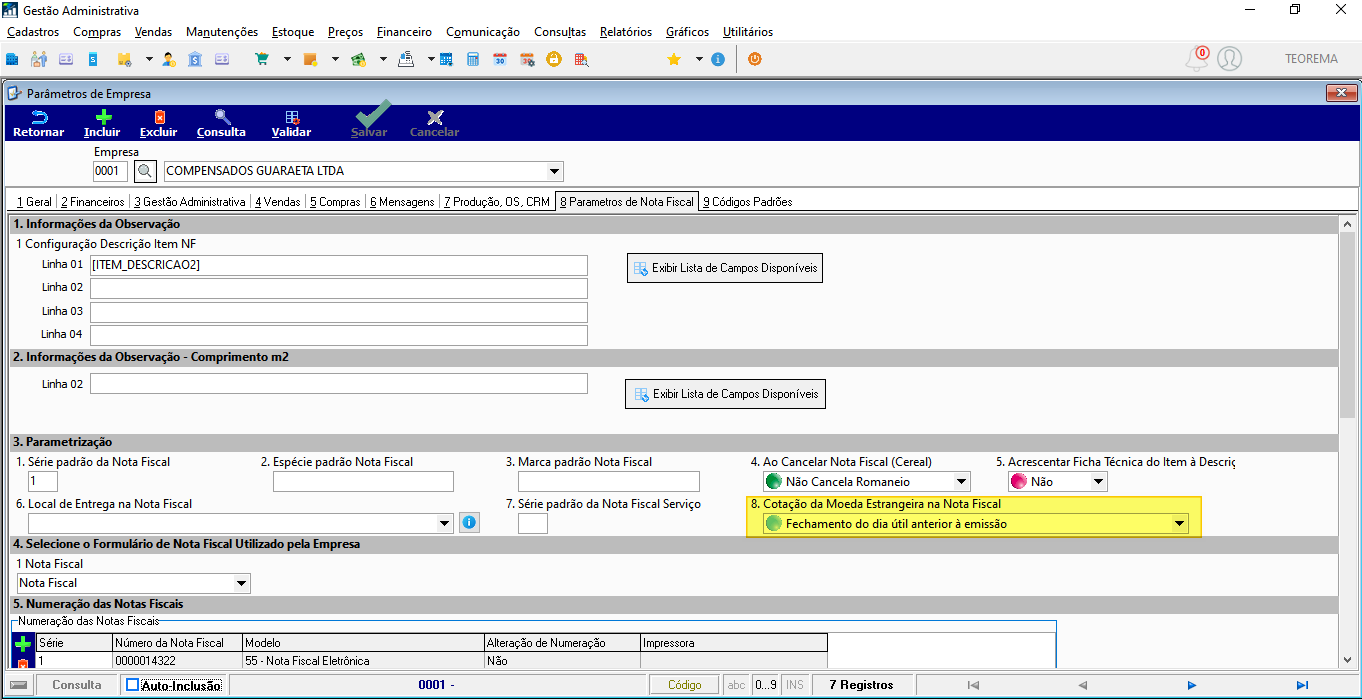Click the user profile avatar icon

[1229, 59]
